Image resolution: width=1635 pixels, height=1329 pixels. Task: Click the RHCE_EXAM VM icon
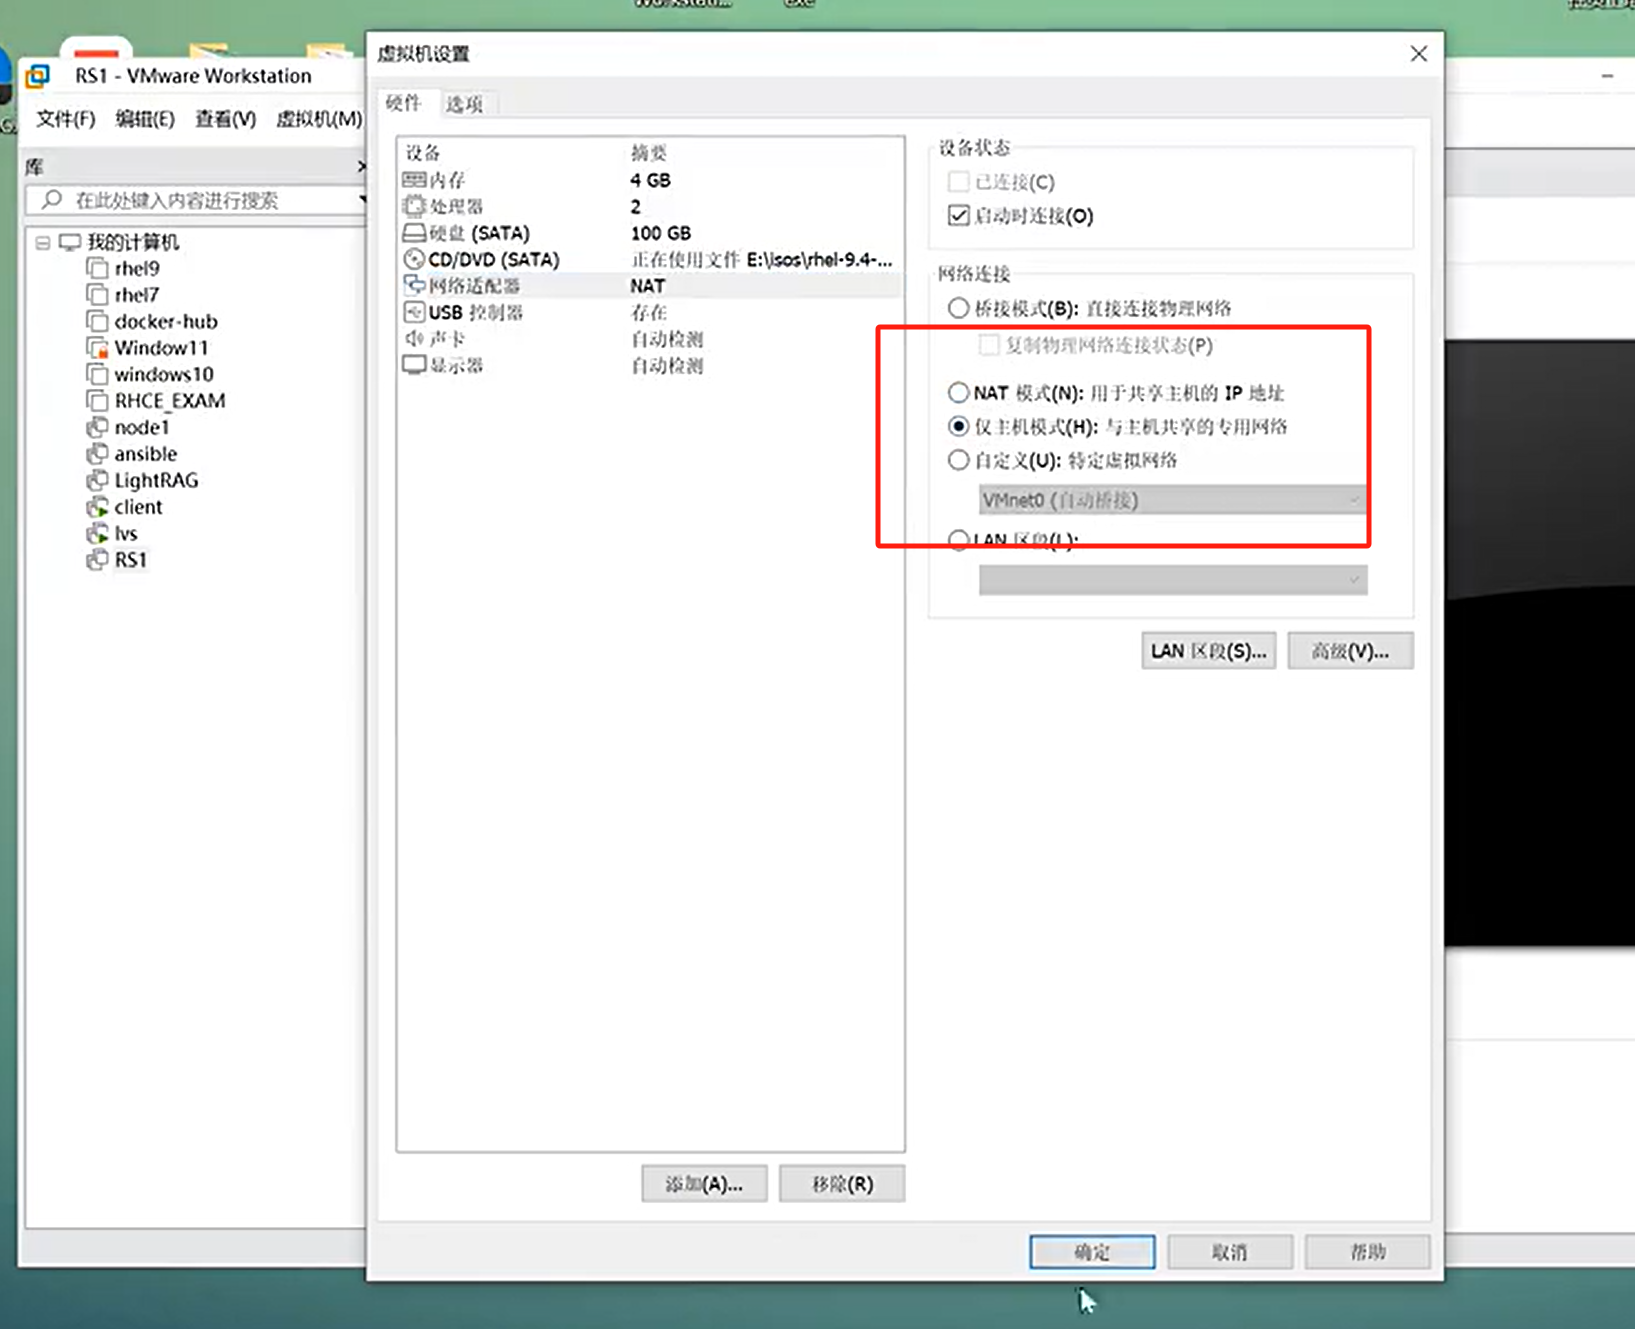click(97, 401)
